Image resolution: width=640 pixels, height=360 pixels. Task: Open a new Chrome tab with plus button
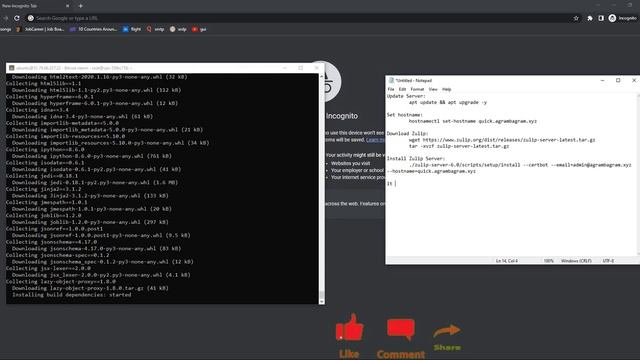click(80, 6)
